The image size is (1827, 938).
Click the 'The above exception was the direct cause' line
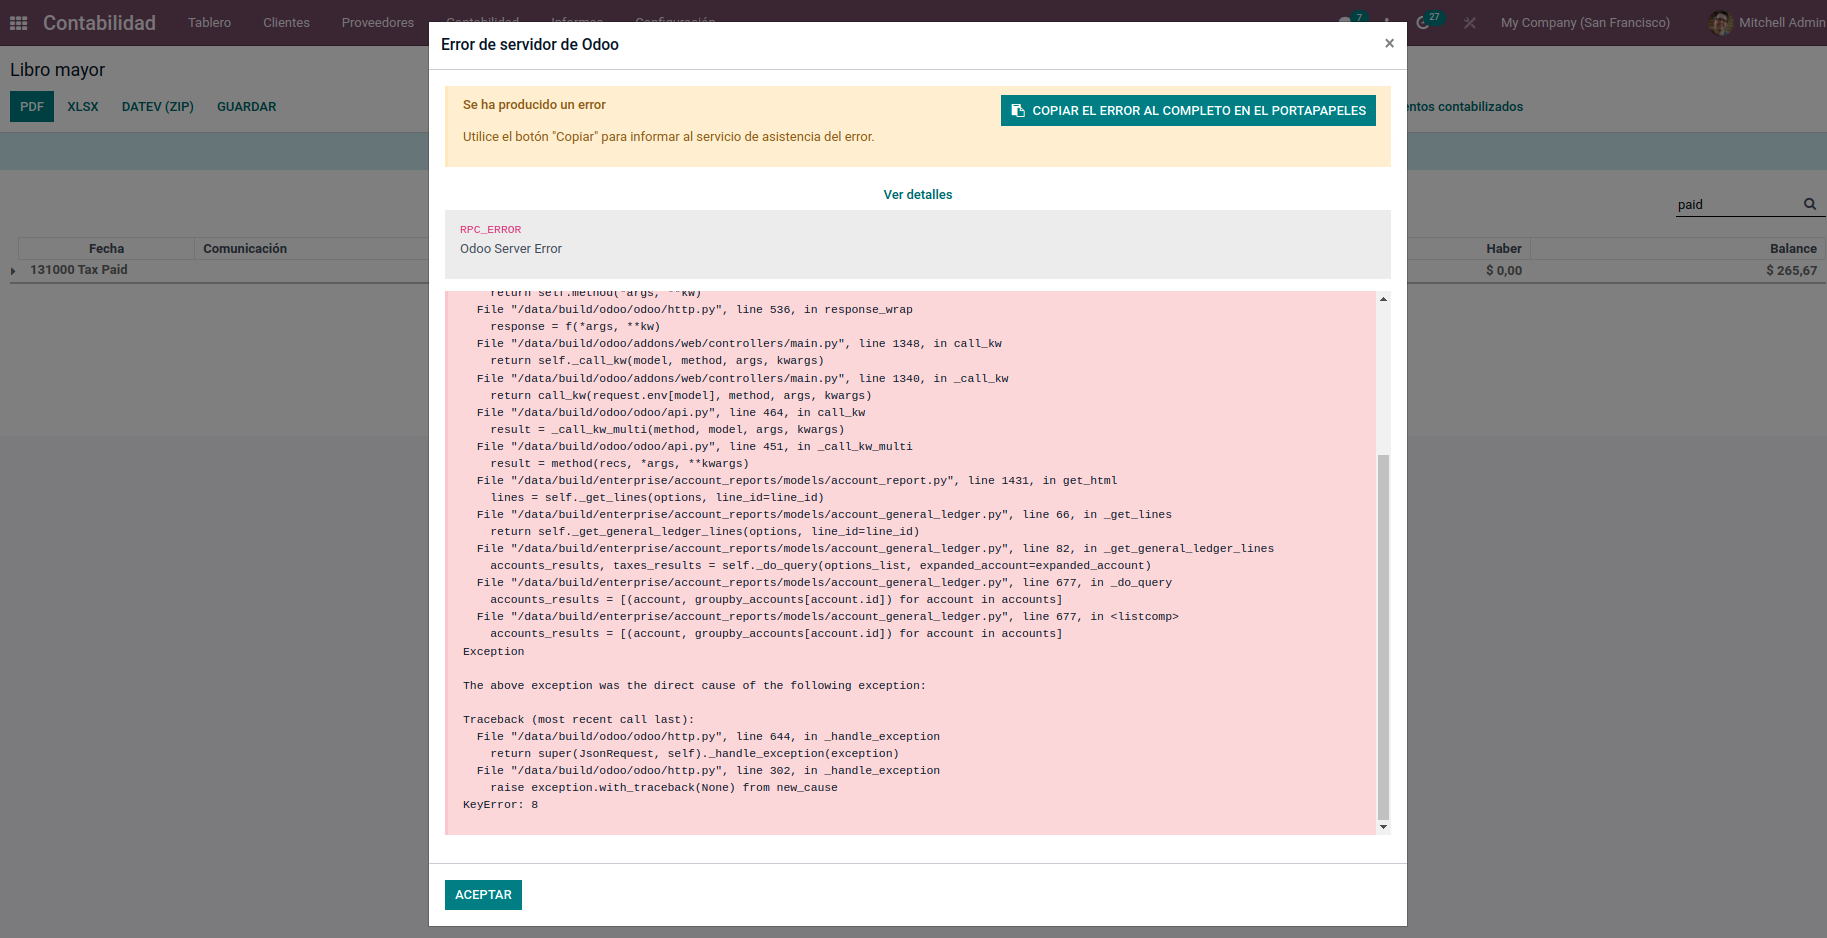[x=694, y=686]
